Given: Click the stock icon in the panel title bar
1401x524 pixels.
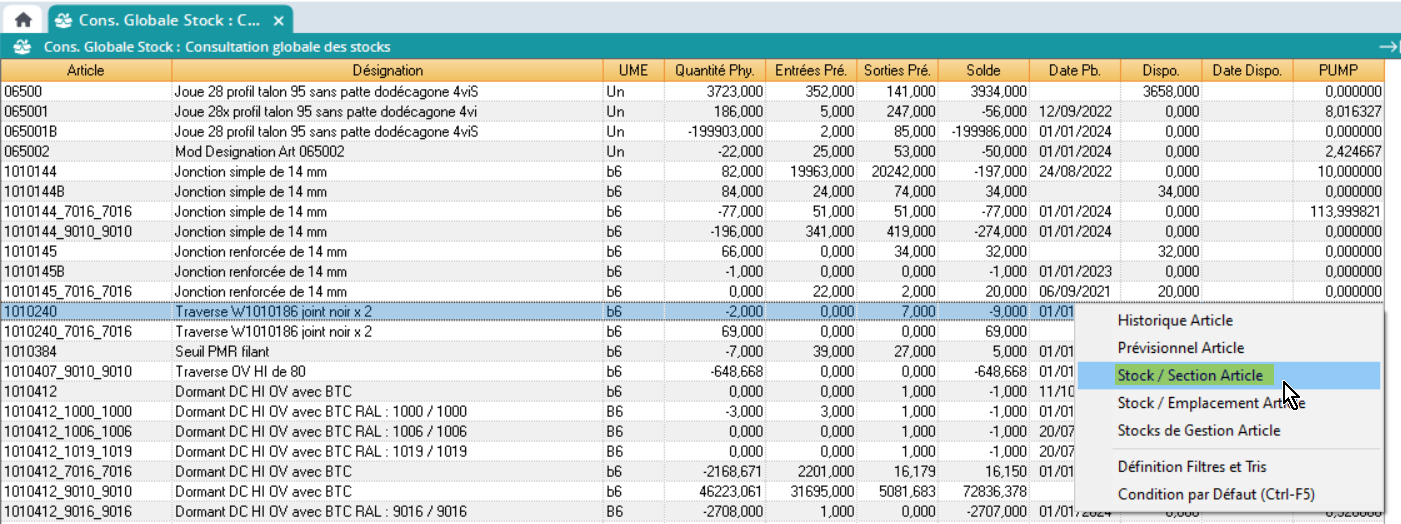Looking at the screenshot, I should (21, 47).
